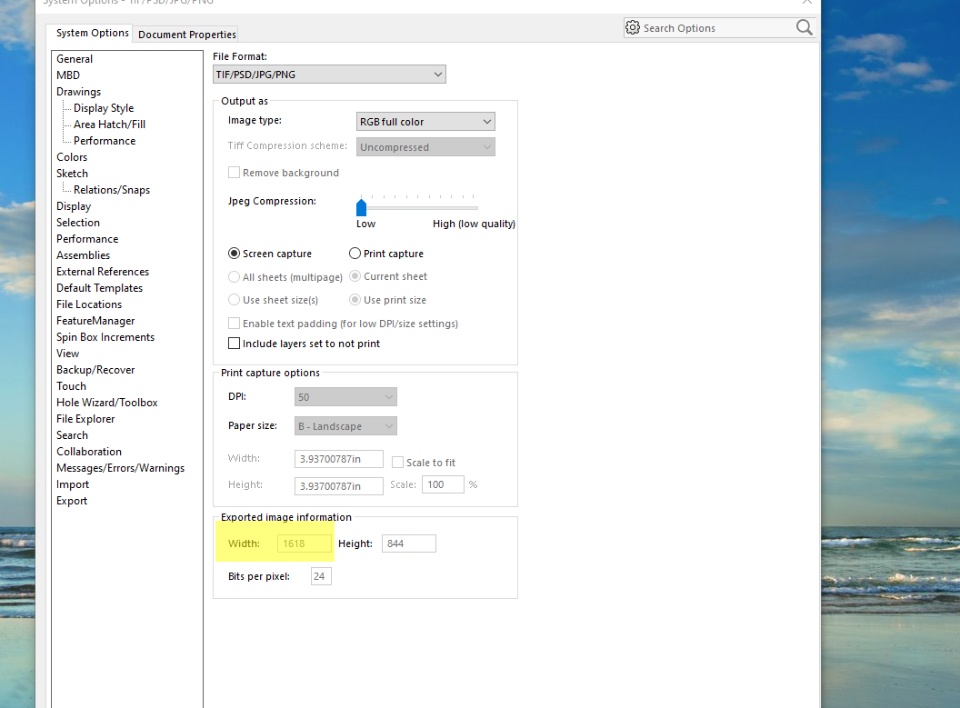The image size is (960, 708).
Task: Open the Tiff Compression scheme dropdown
Action: (x=426, y=147)
